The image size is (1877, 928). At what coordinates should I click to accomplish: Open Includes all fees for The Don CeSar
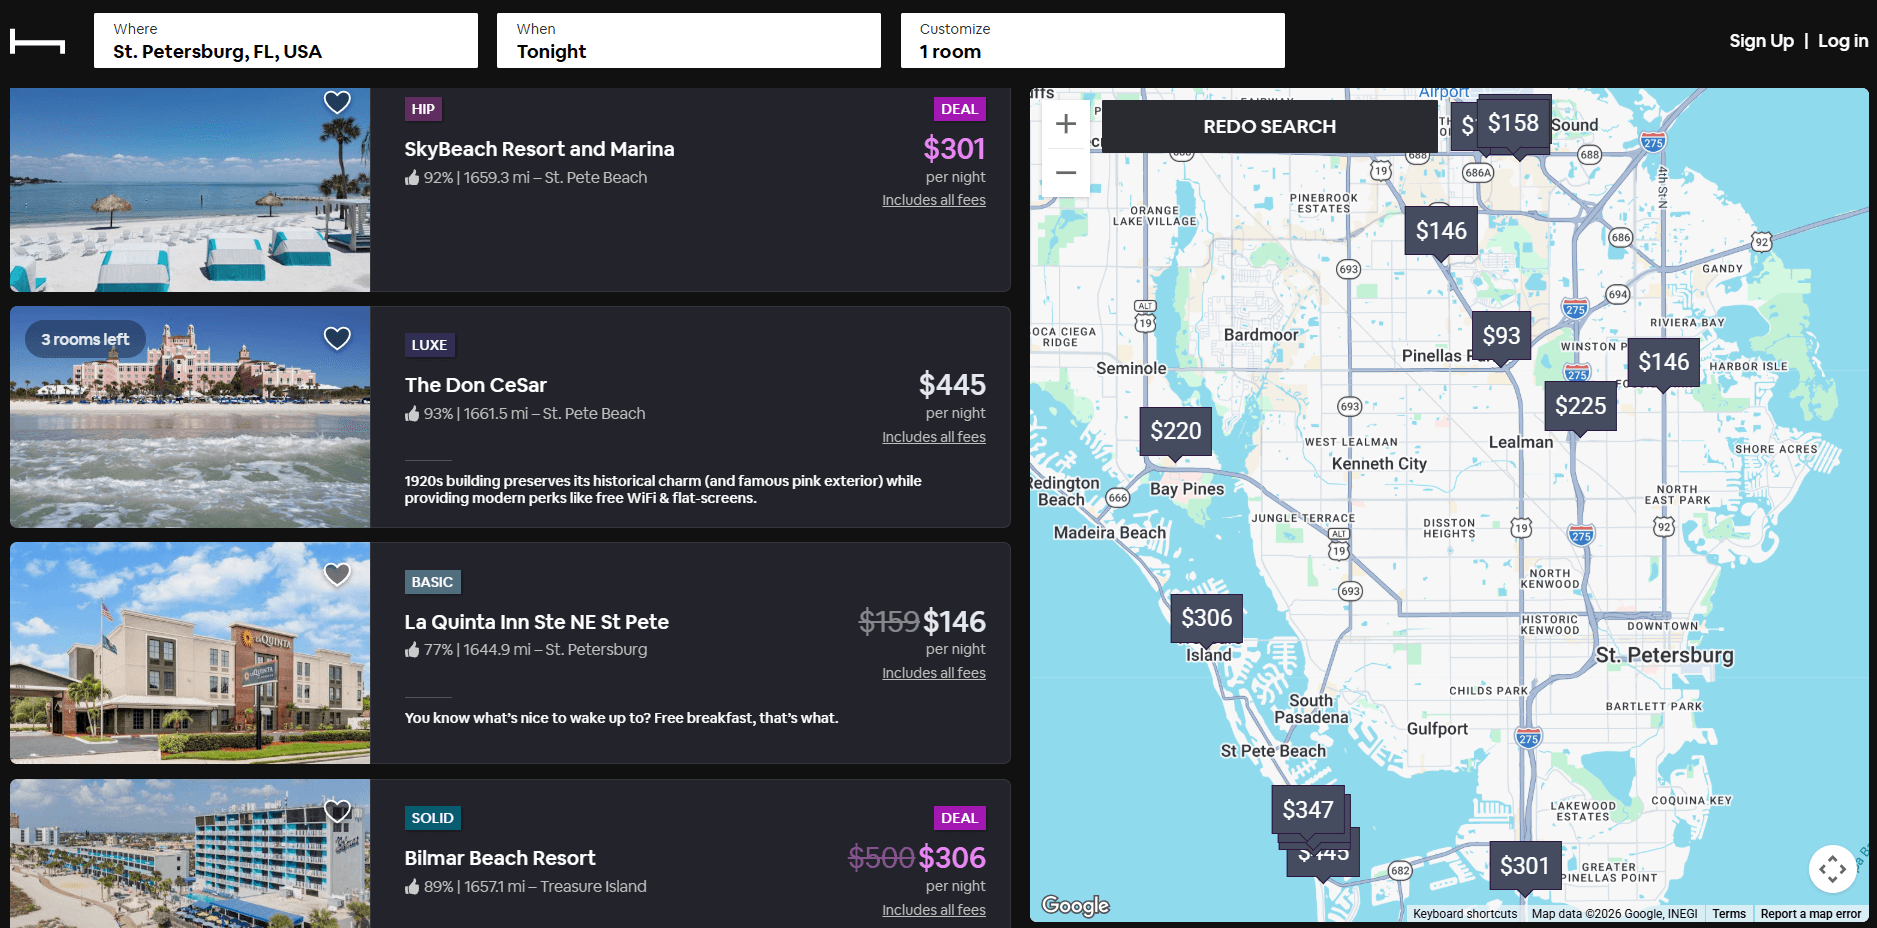click(x=934, y=437)
